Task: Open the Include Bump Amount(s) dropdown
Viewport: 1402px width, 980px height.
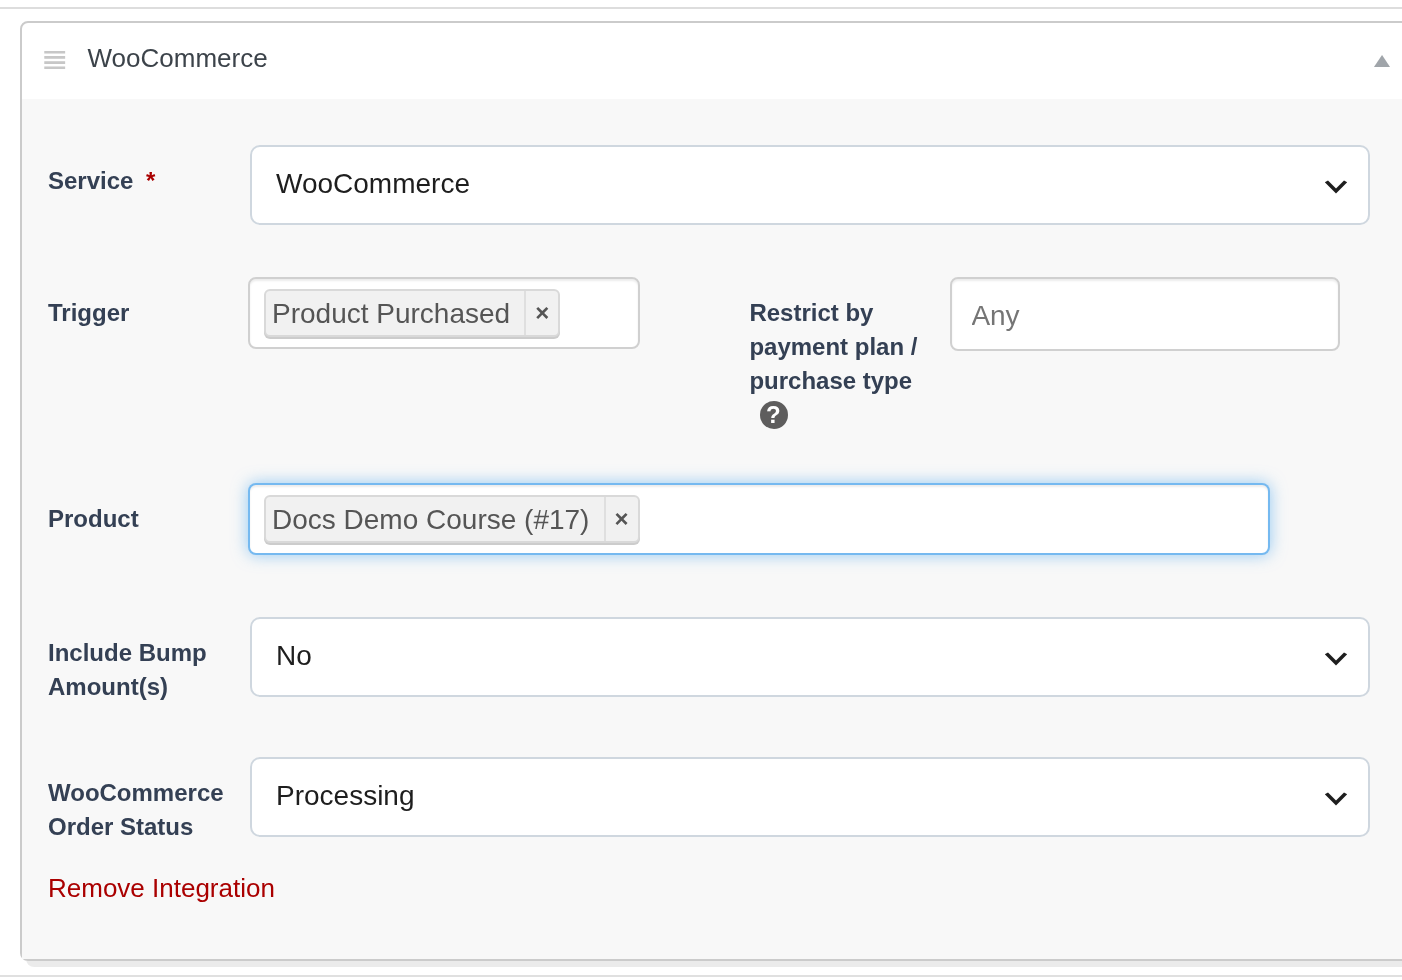Action: coord(809,657)
